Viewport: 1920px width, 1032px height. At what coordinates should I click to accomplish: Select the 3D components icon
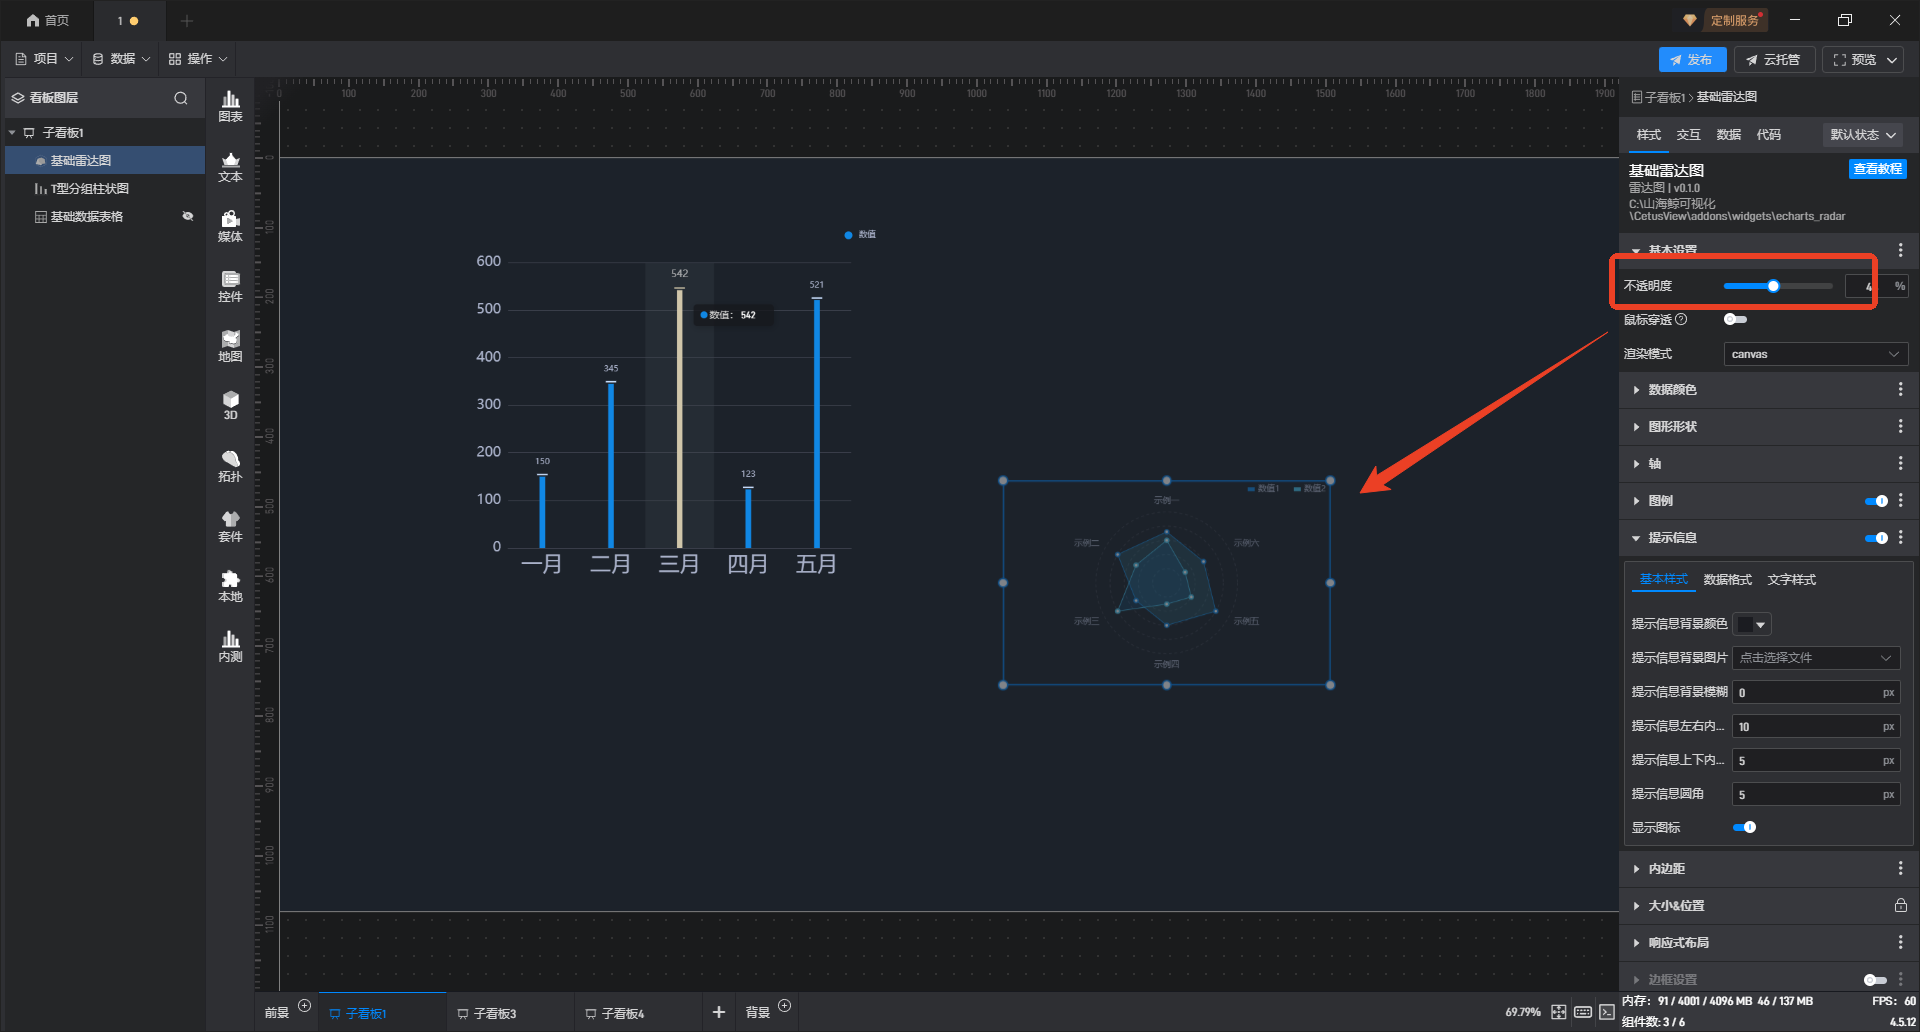(x=230, y=405)
